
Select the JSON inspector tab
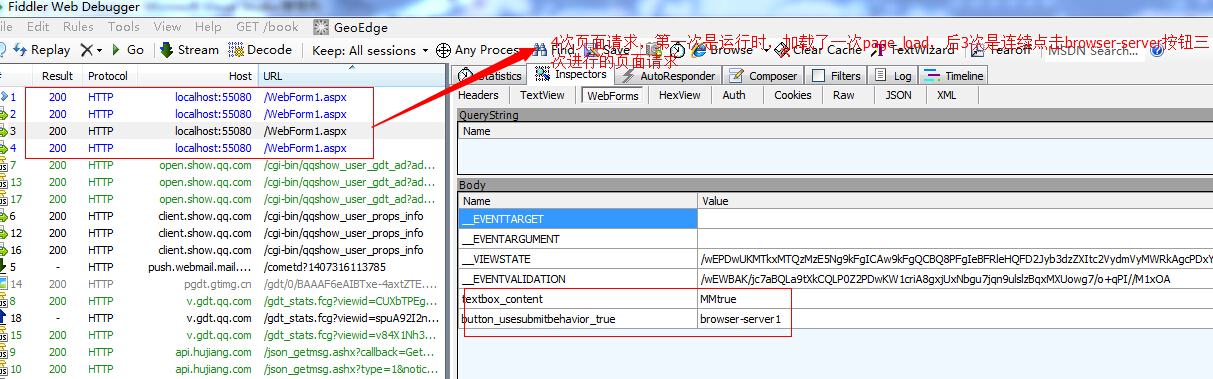point(899,95)
